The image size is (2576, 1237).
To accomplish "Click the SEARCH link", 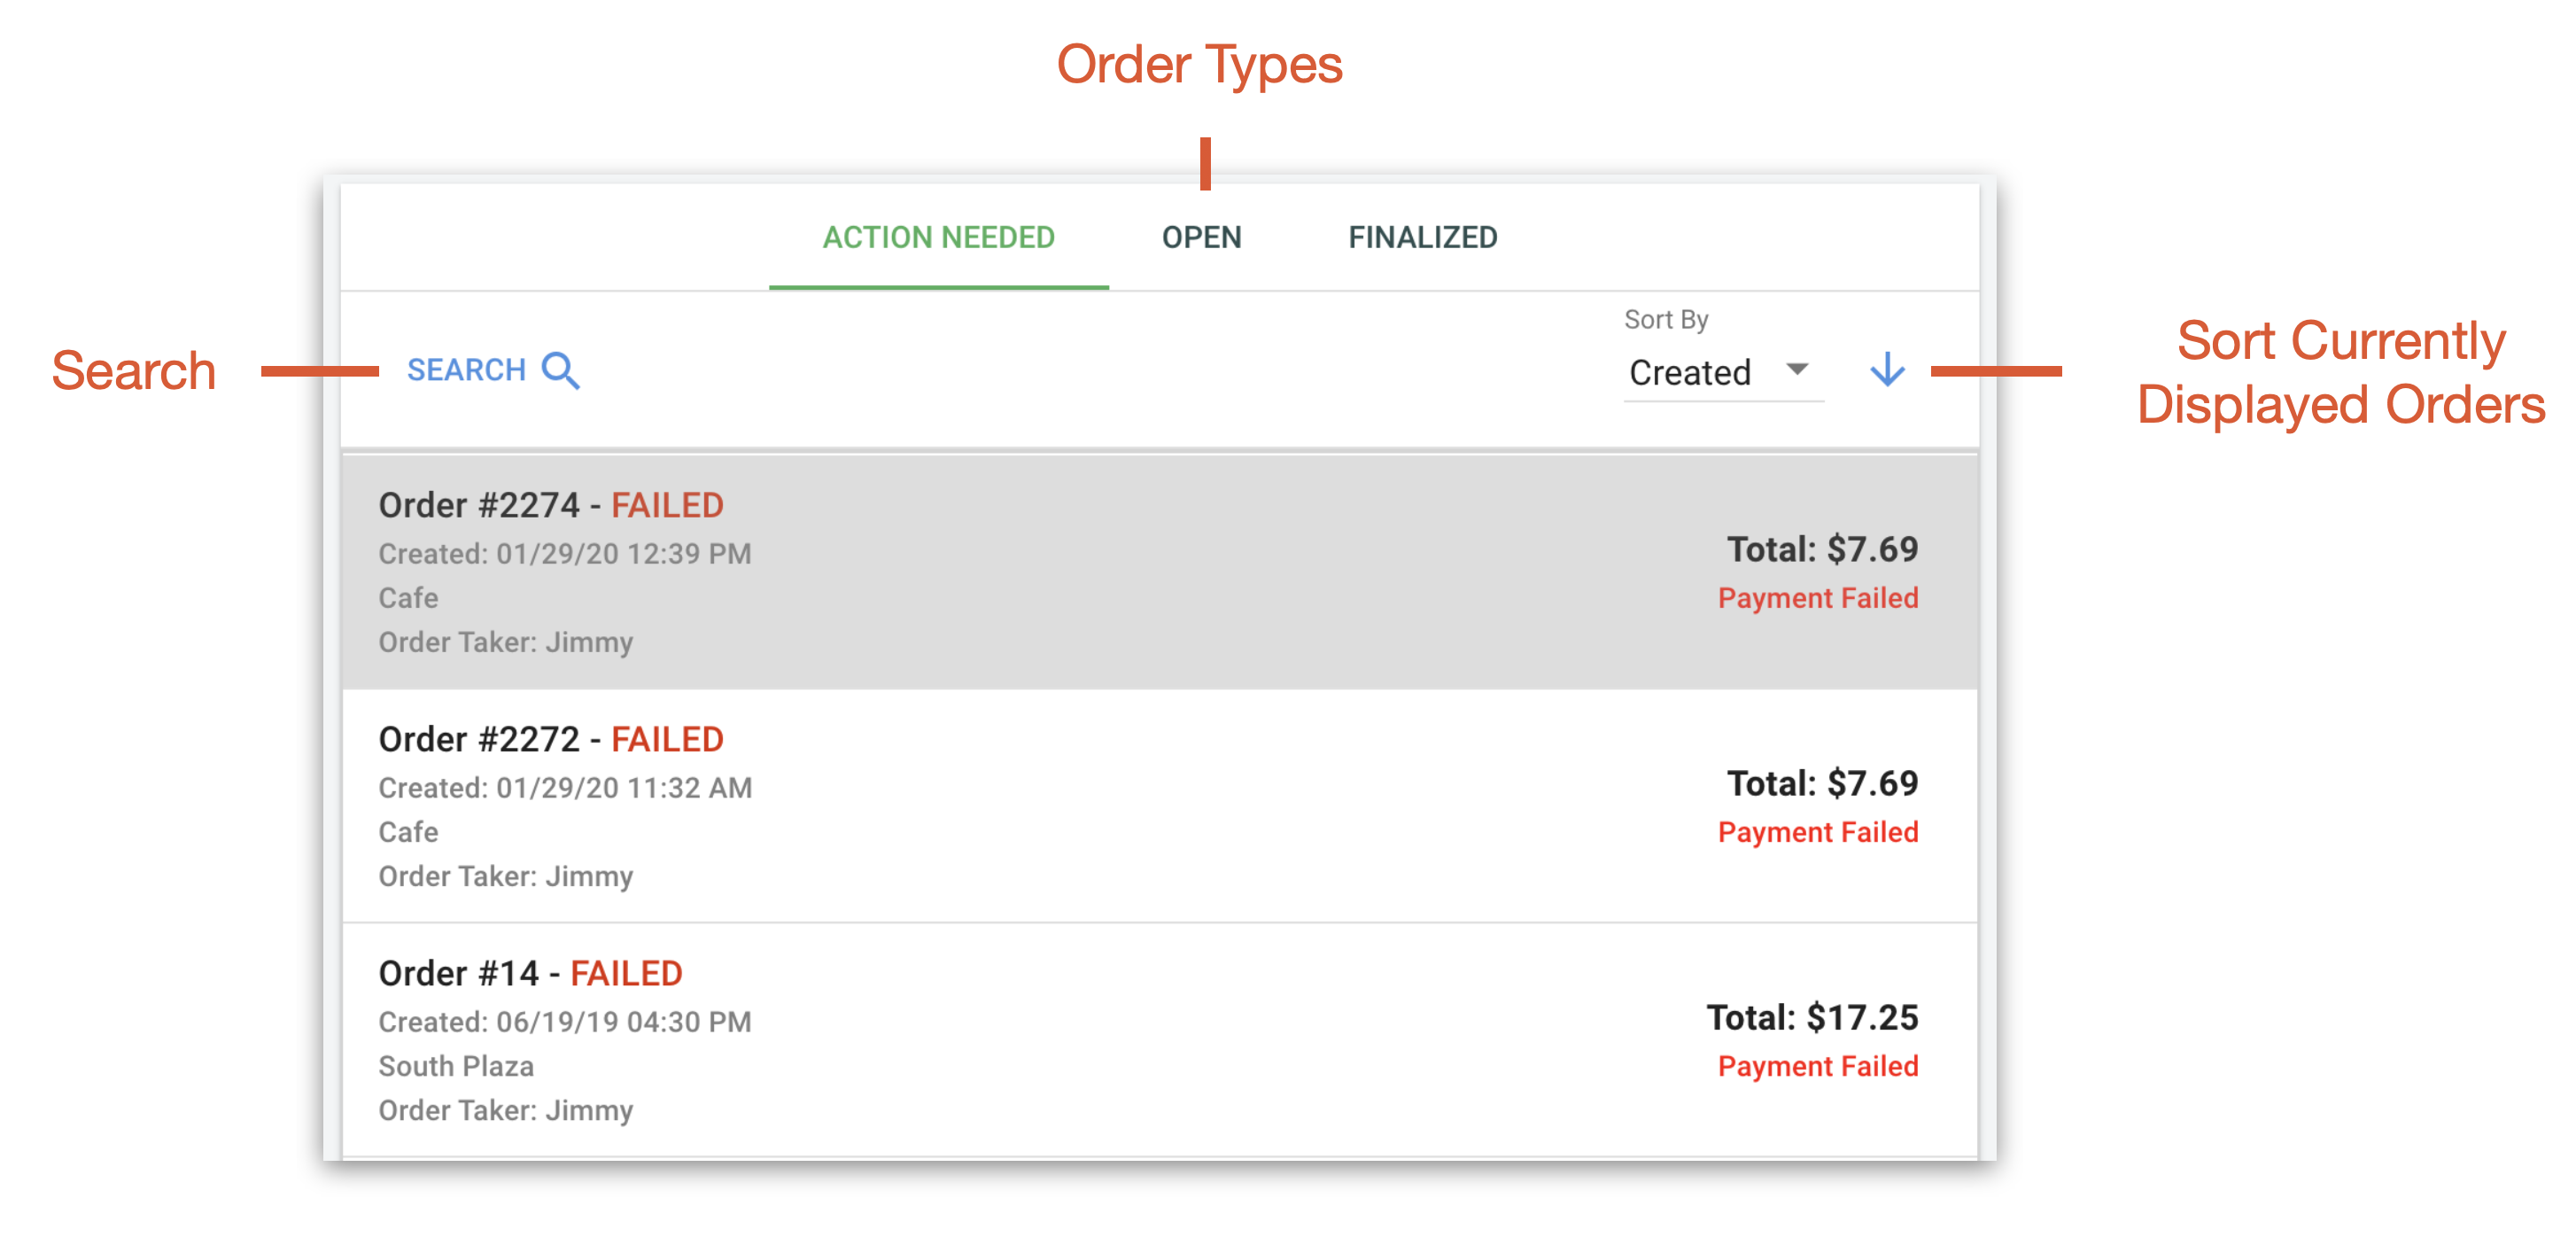I will 466,369.
